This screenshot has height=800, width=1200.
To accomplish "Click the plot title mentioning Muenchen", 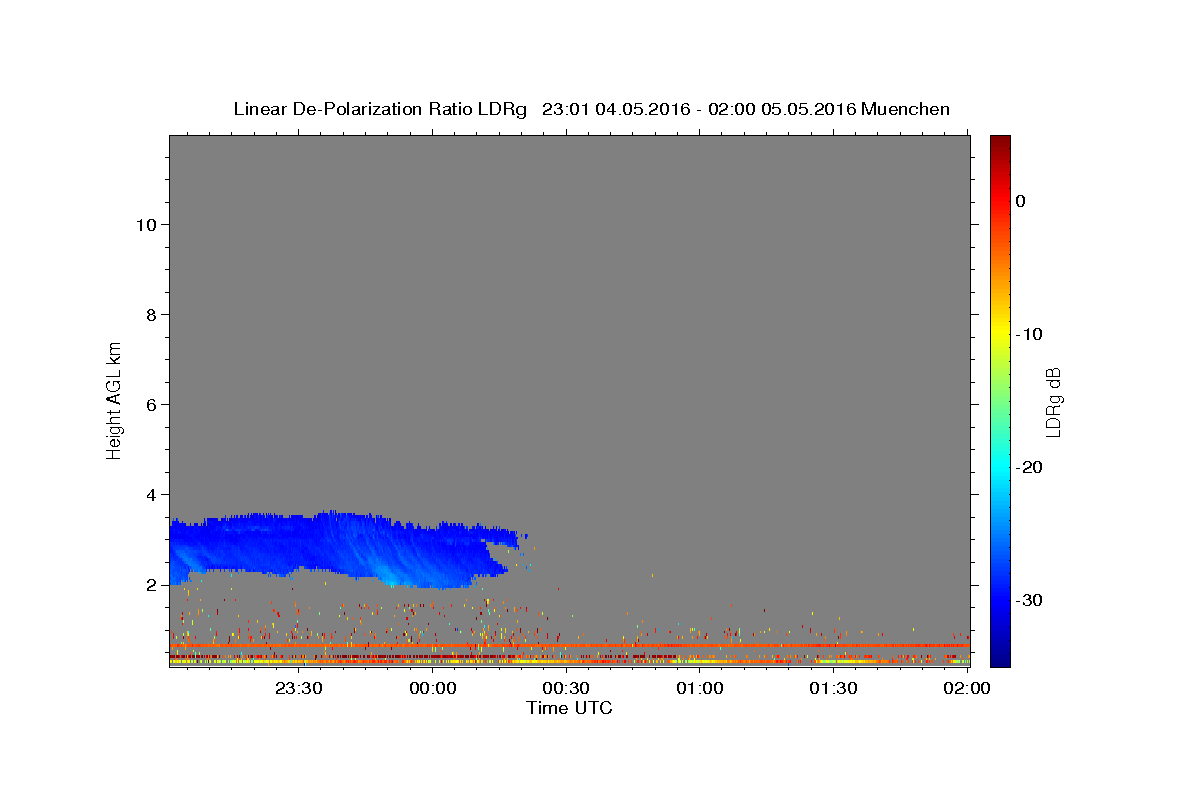I will [591, 109].
